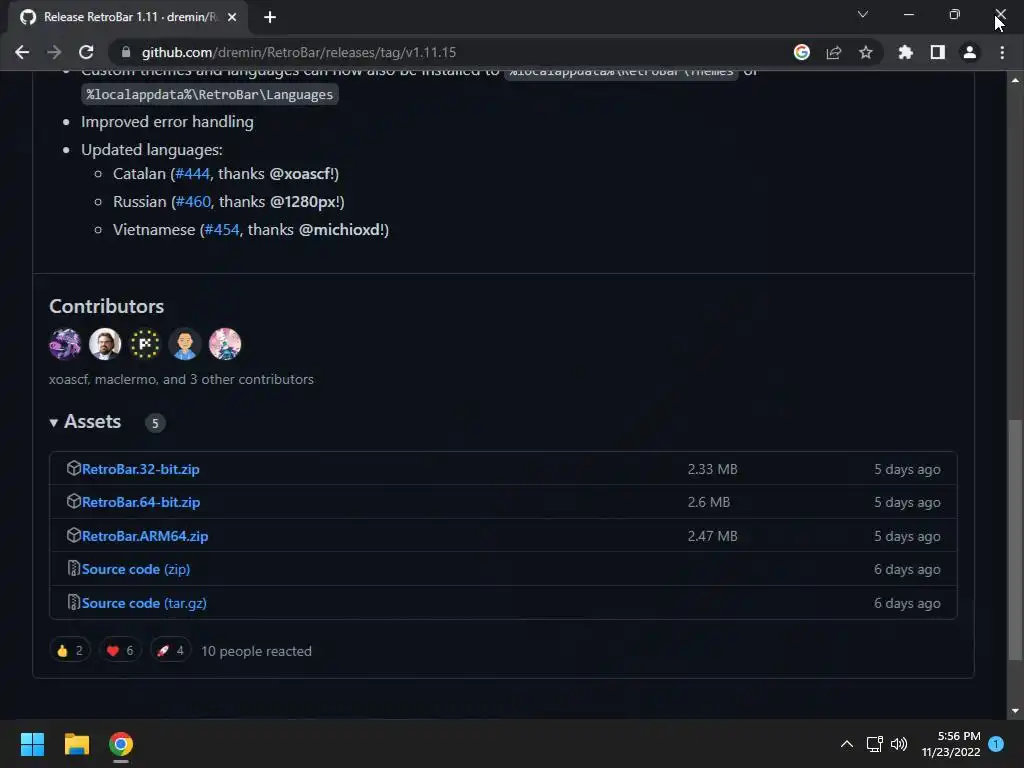1024x768 pixels.
Task: Toggle the thumbs up reaction
Action: click(x=70, y=650)
